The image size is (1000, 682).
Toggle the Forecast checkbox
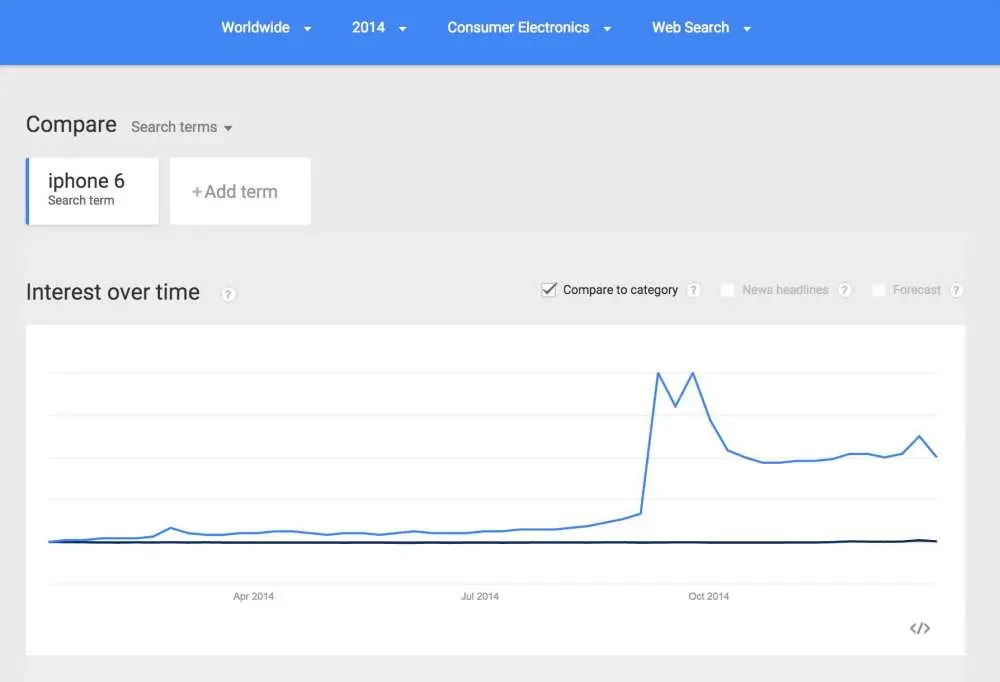[x=878, y=290]
